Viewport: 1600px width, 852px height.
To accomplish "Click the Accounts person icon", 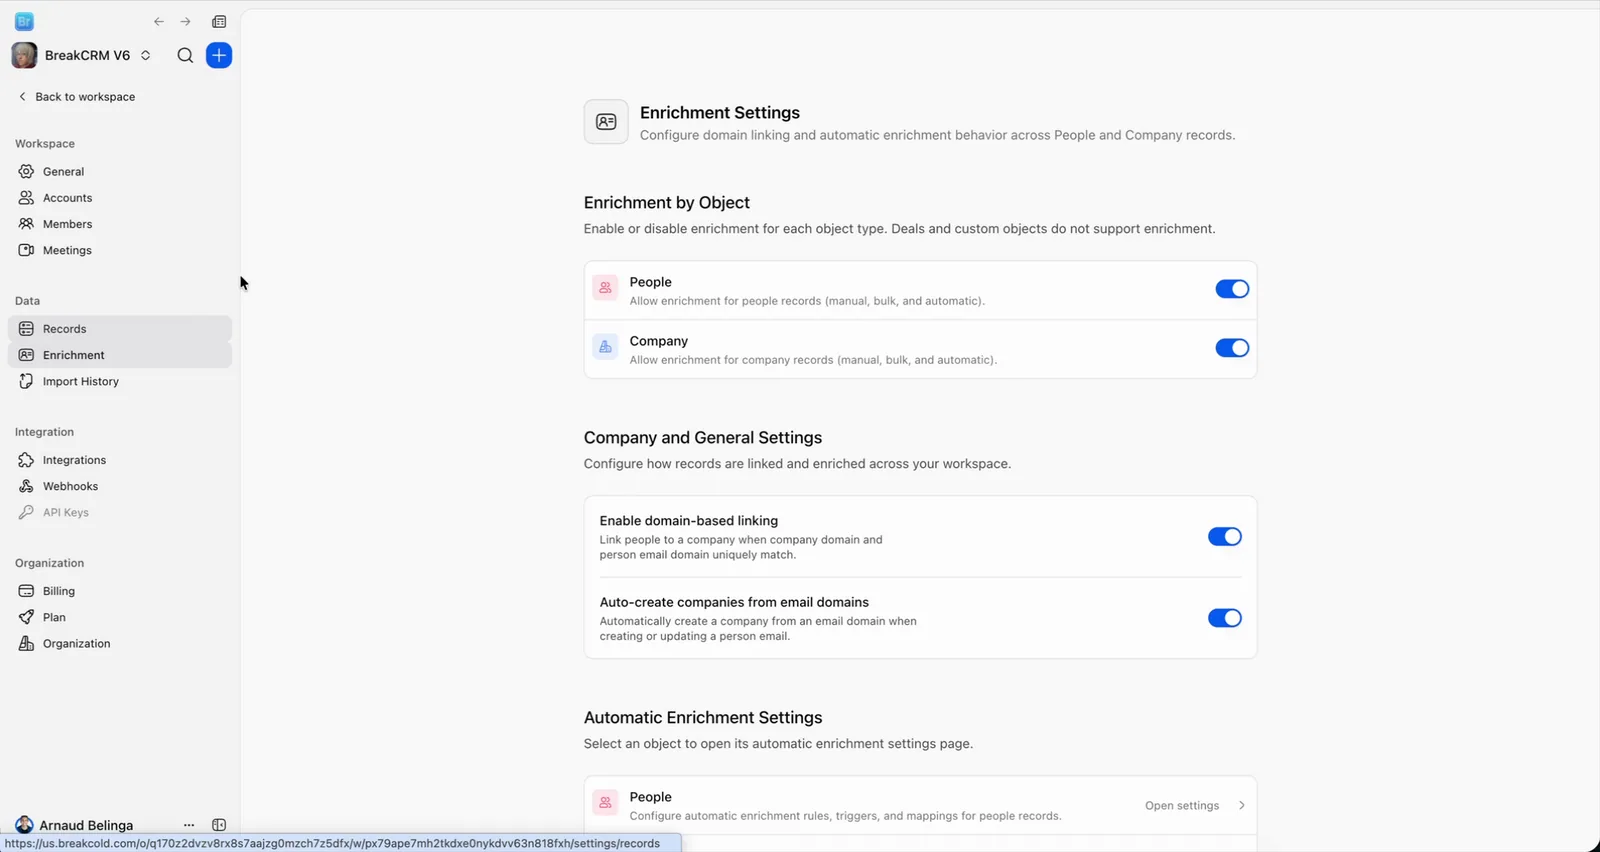I will click(26, 198).
